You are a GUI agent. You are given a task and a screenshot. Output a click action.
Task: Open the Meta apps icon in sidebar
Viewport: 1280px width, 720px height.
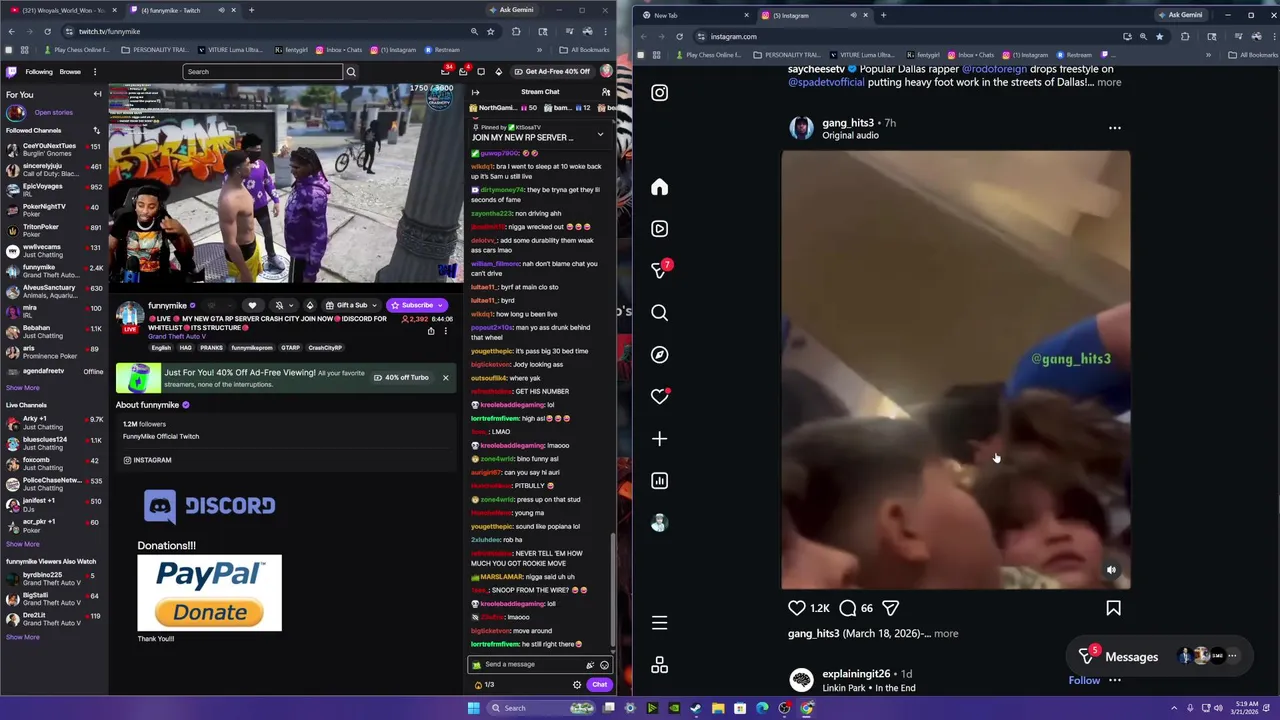(x=659, y=665)
